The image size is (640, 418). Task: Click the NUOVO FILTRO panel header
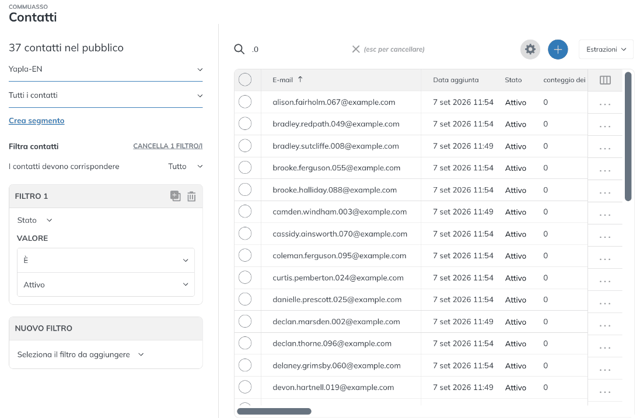point(106,329)
